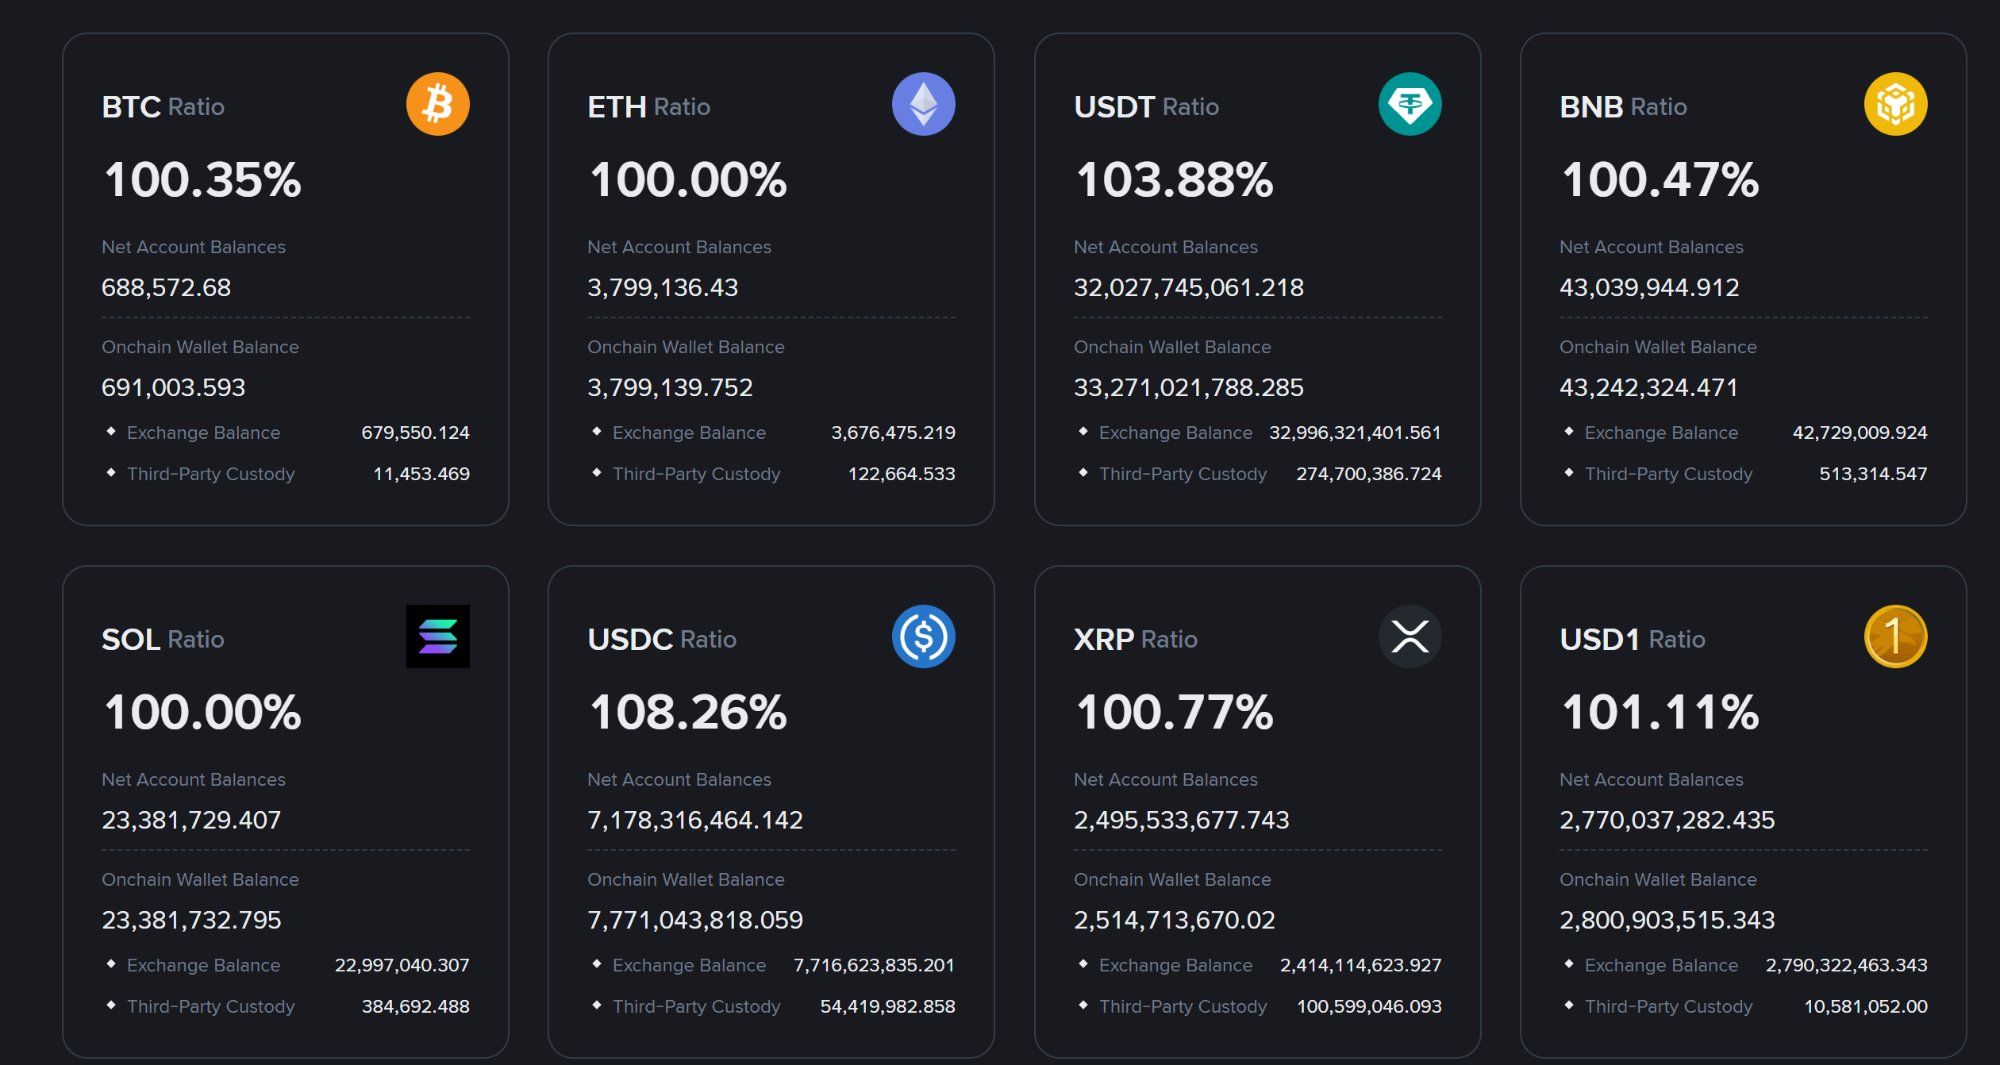
Task: Click BNB net balance 43,039,944.912
Action: point(1649,288)
